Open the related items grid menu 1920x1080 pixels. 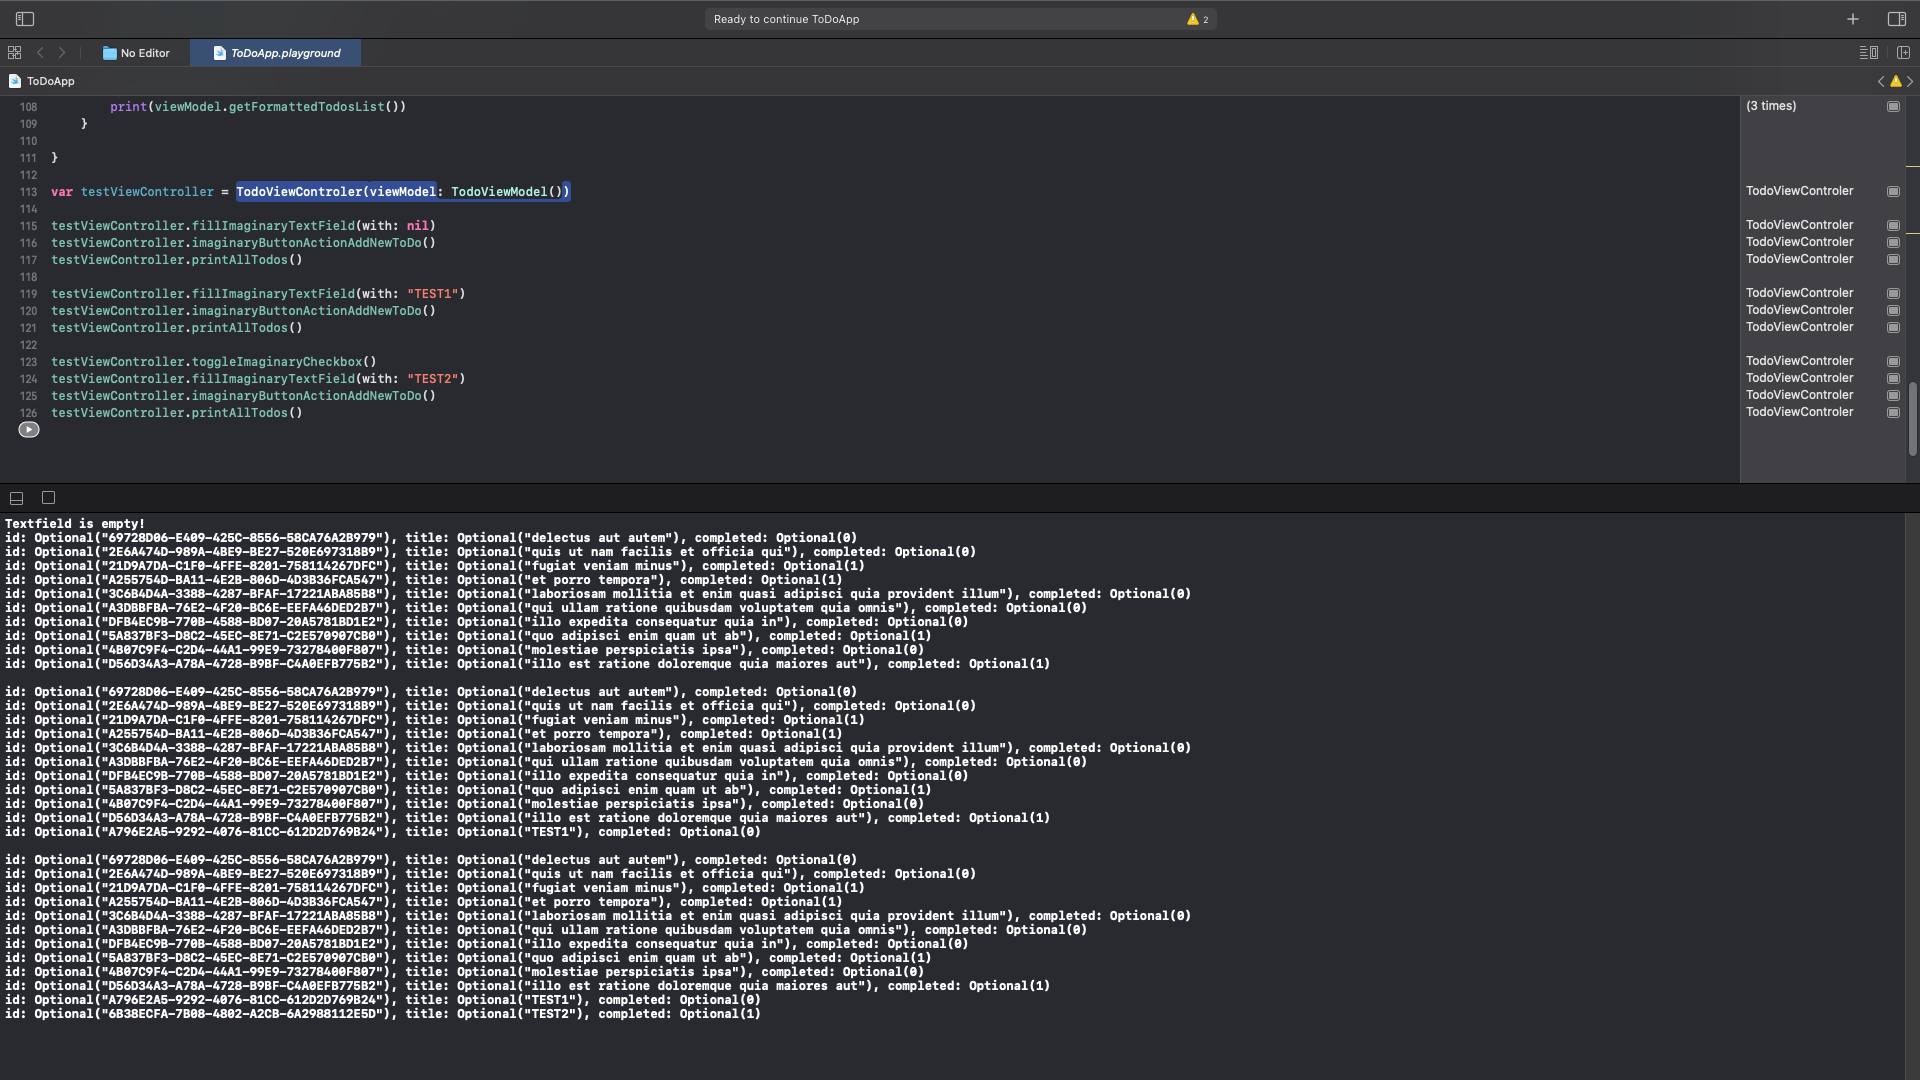pyautogui.click(x=15, y=53)
